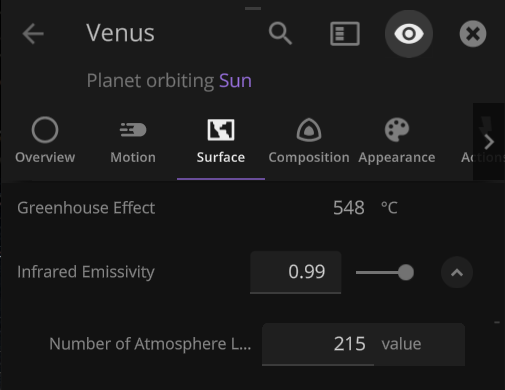The height and width of the screenshot is (390, 505).
Task: Select the Motion tab label
Action: coord(133,157)
